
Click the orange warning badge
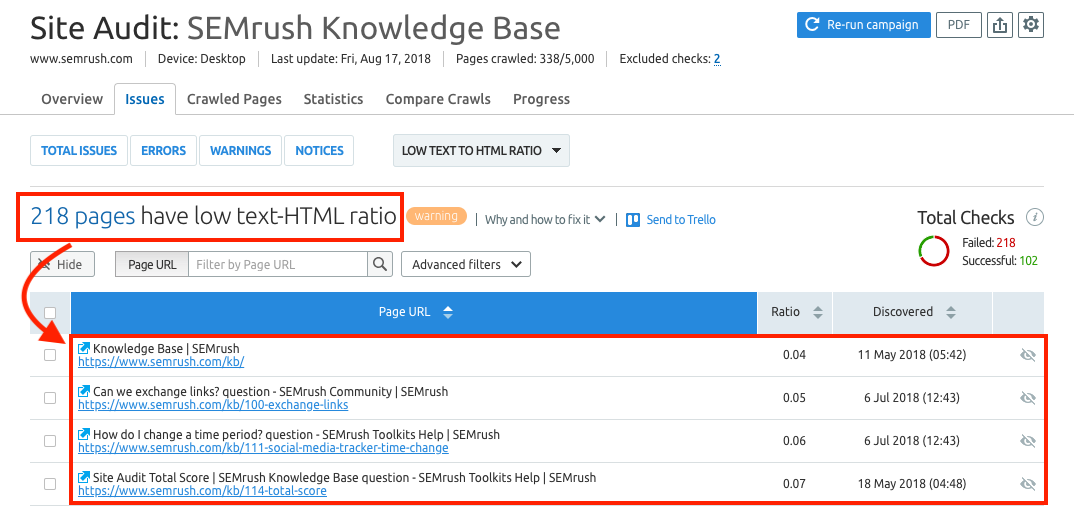(436, 216)
